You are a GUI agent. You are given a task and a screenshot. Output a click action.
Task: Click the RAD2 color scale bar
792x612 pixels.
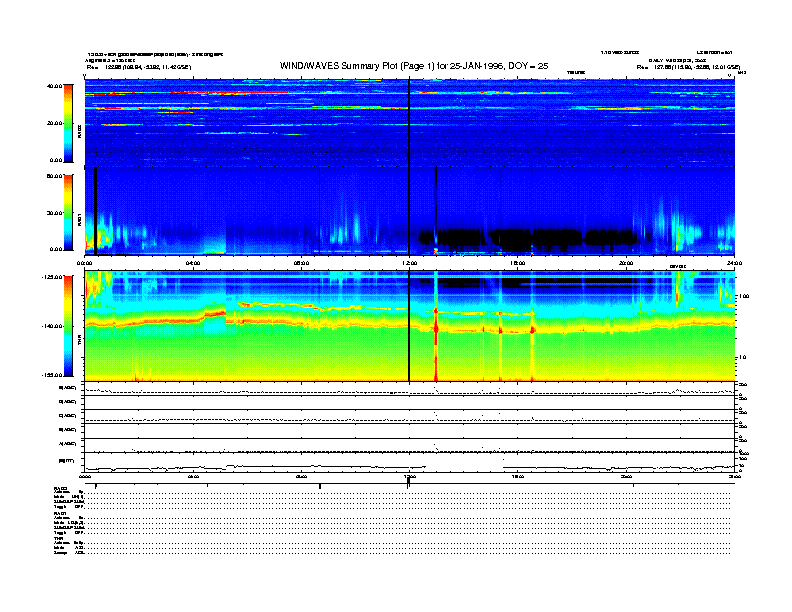(x=68, y=123)
